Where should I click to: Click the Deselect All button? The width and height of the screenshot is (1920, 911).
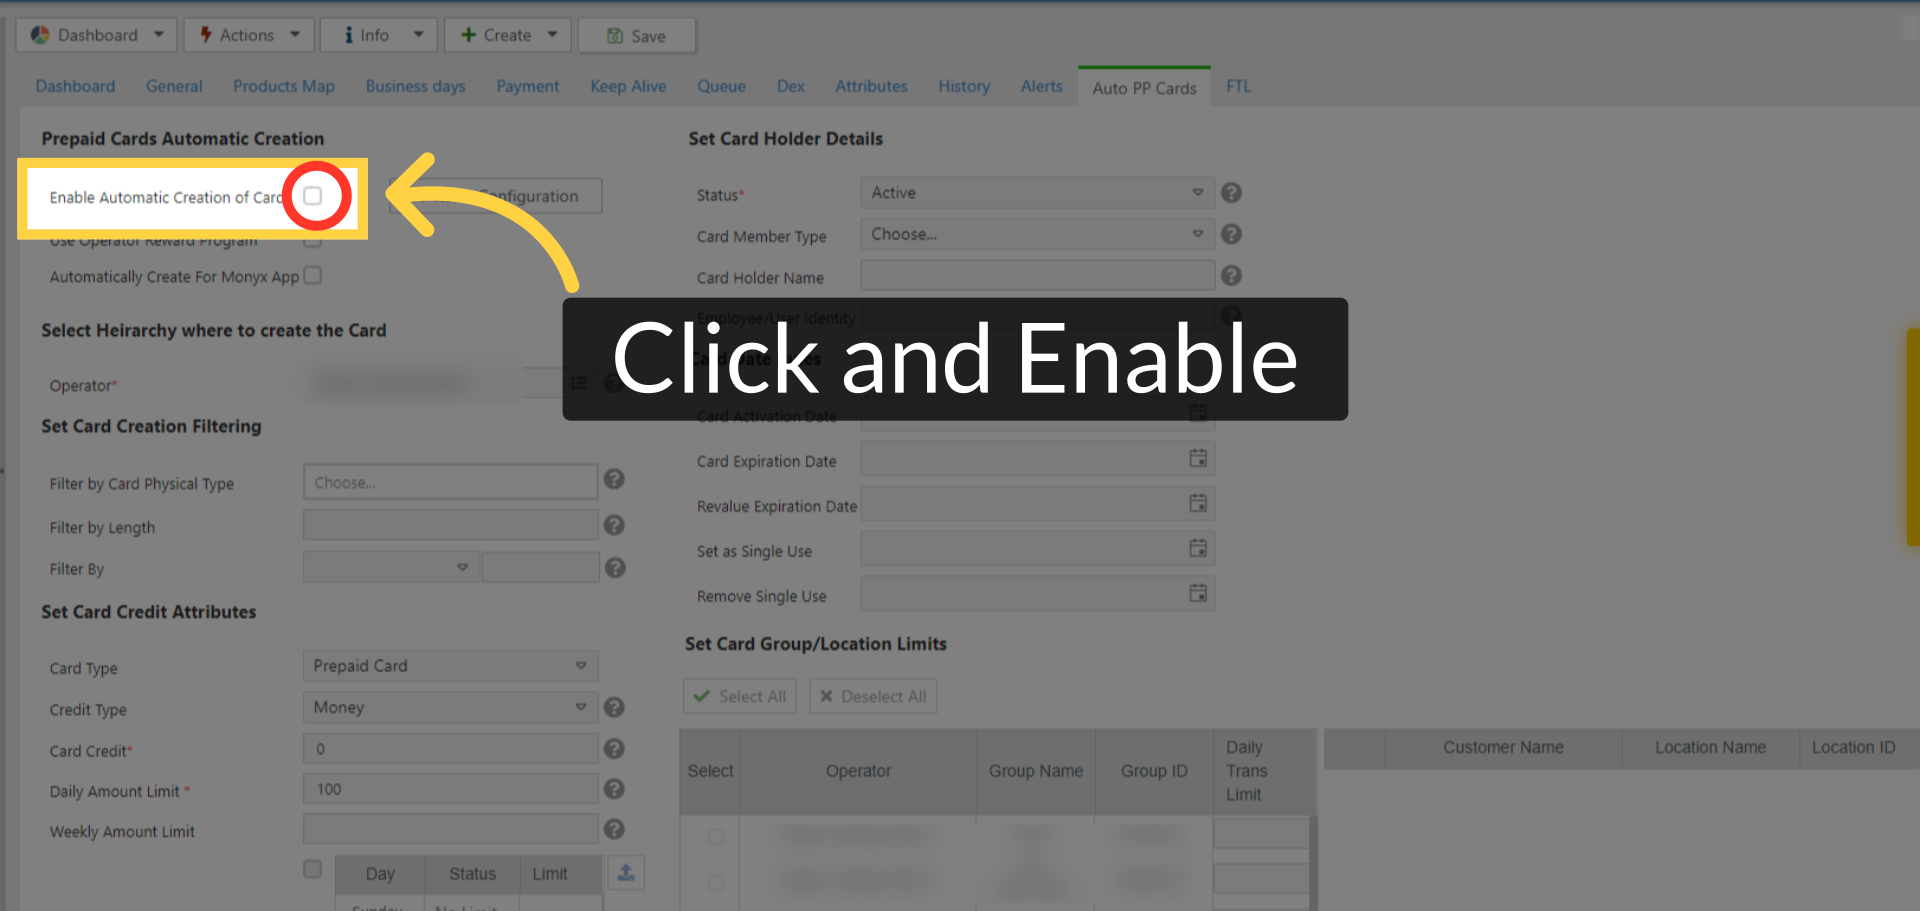click(x=873, y=696)
